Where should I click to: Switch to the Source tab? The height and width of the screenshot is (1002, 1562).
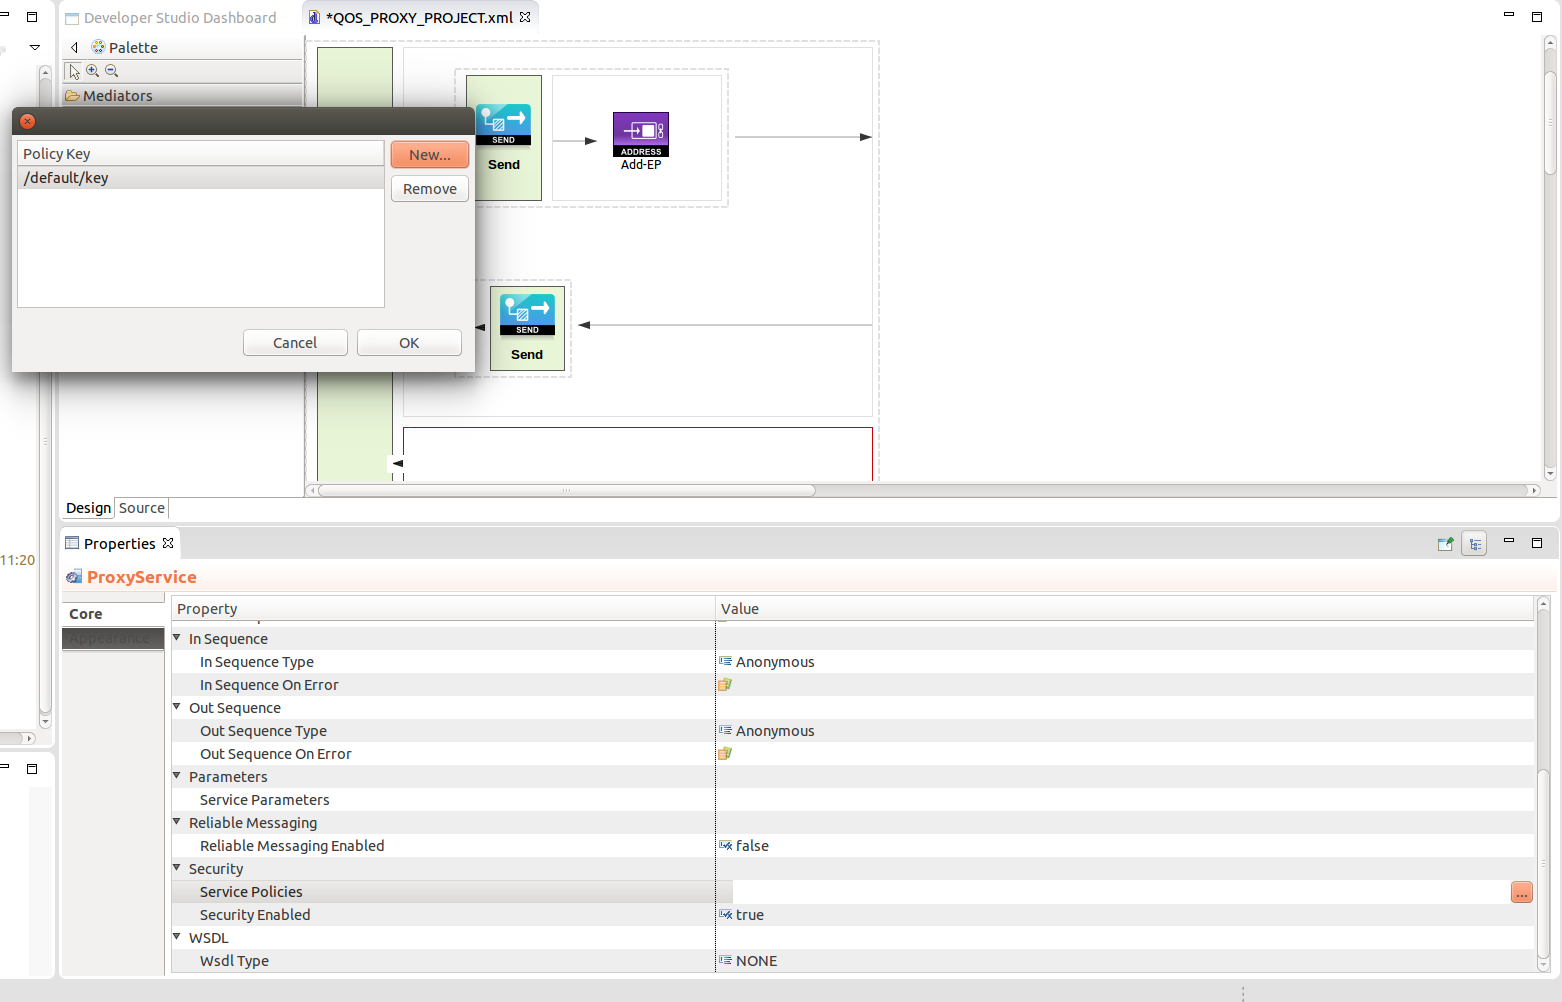pyautogui.click(x=140, y=508)
